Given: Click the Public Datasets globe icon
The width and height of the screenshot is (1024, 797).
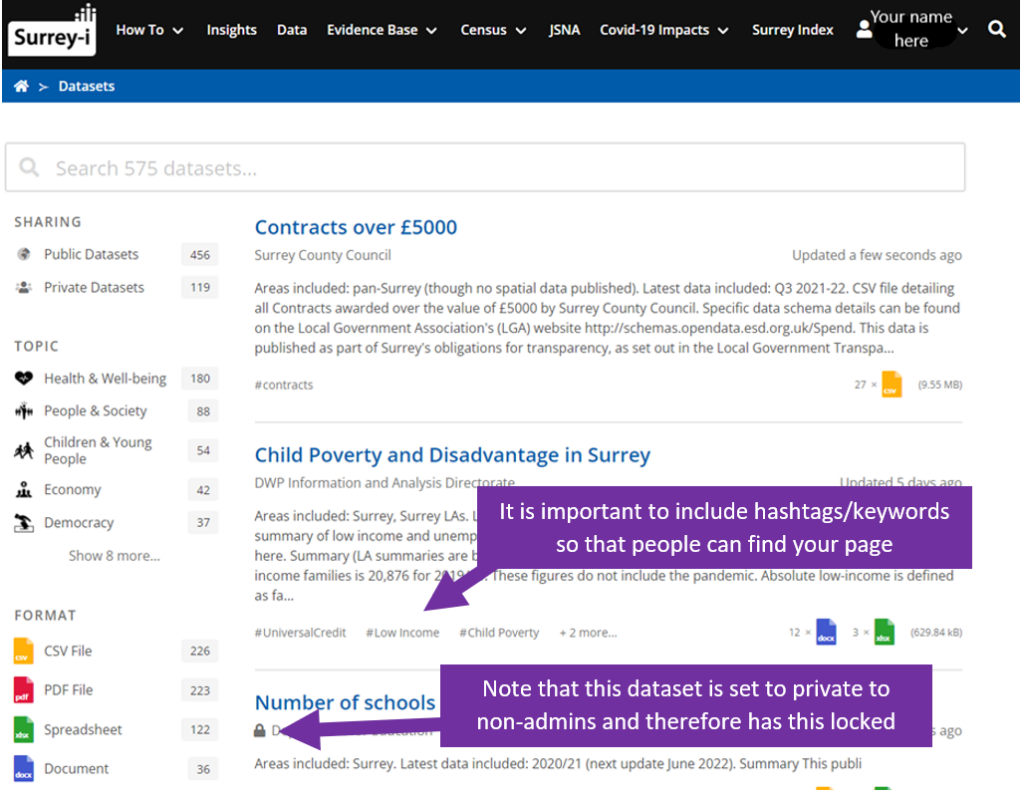Looking at the screenshot, I should [x=24, y=254].
